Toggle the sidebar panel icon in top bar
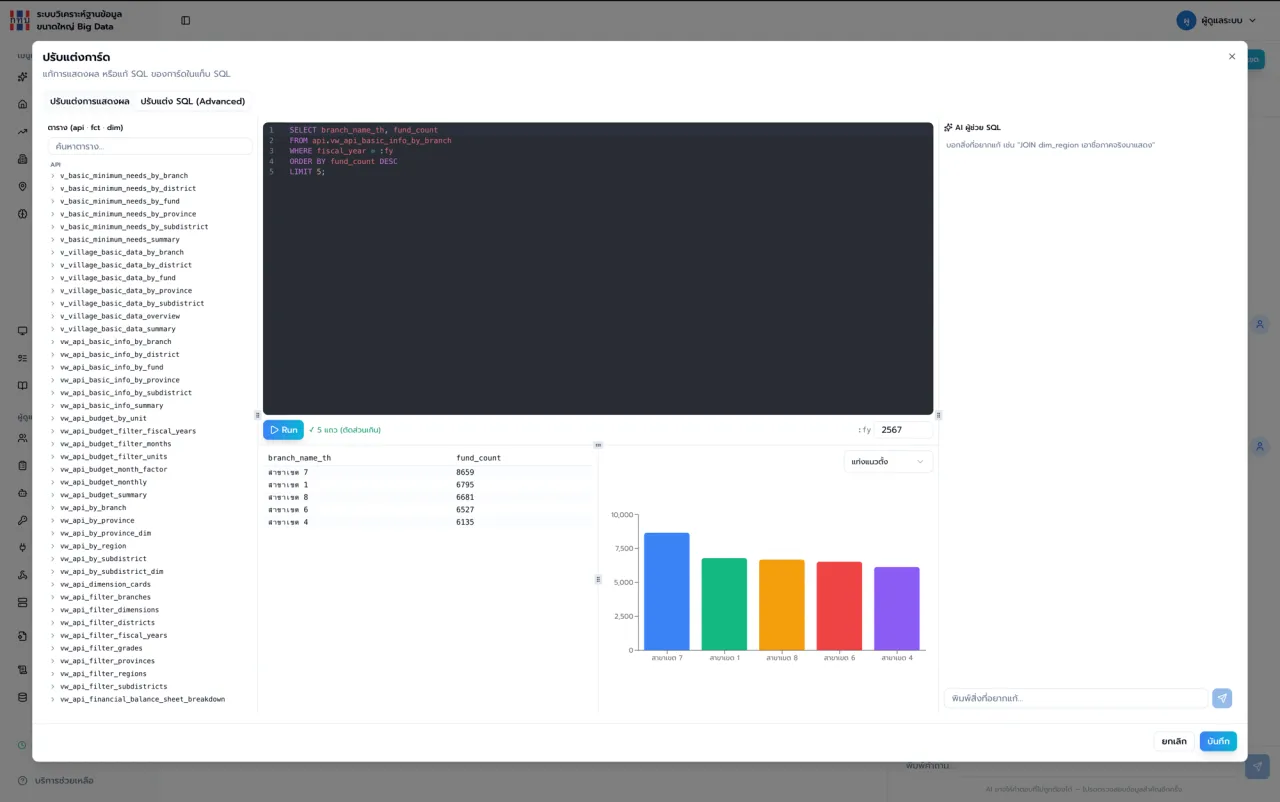 point(185,20)
